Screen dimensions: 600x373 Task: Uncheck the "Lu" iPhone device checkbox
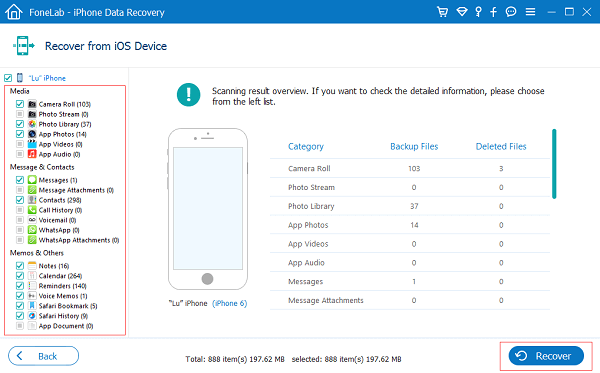pyautogui.click(x=8, y=78)
